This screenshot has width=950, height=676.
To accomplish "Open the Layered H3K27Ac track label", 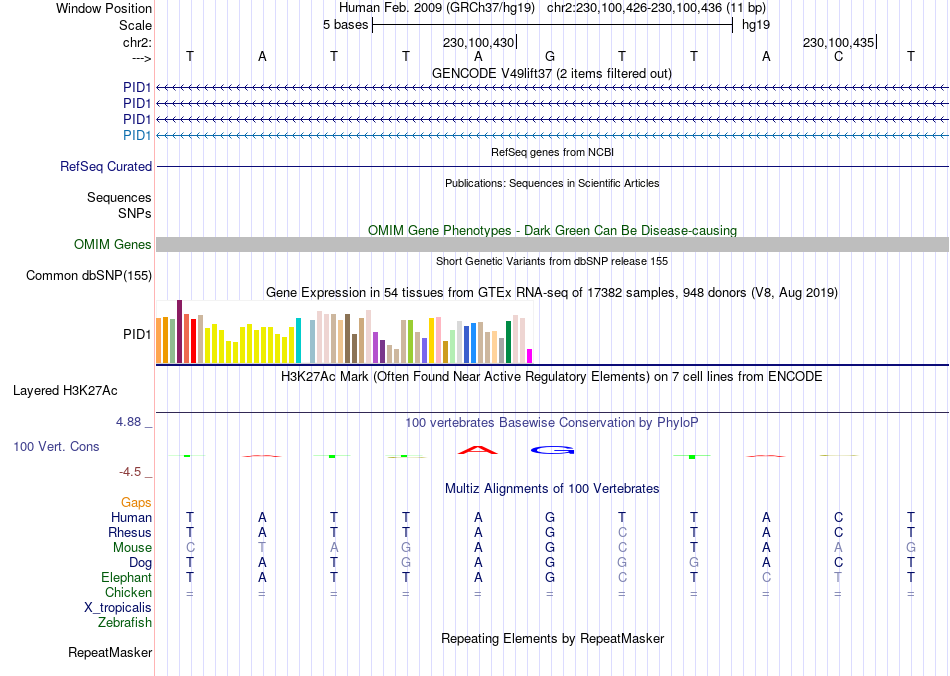I will [x=65, y=391].
